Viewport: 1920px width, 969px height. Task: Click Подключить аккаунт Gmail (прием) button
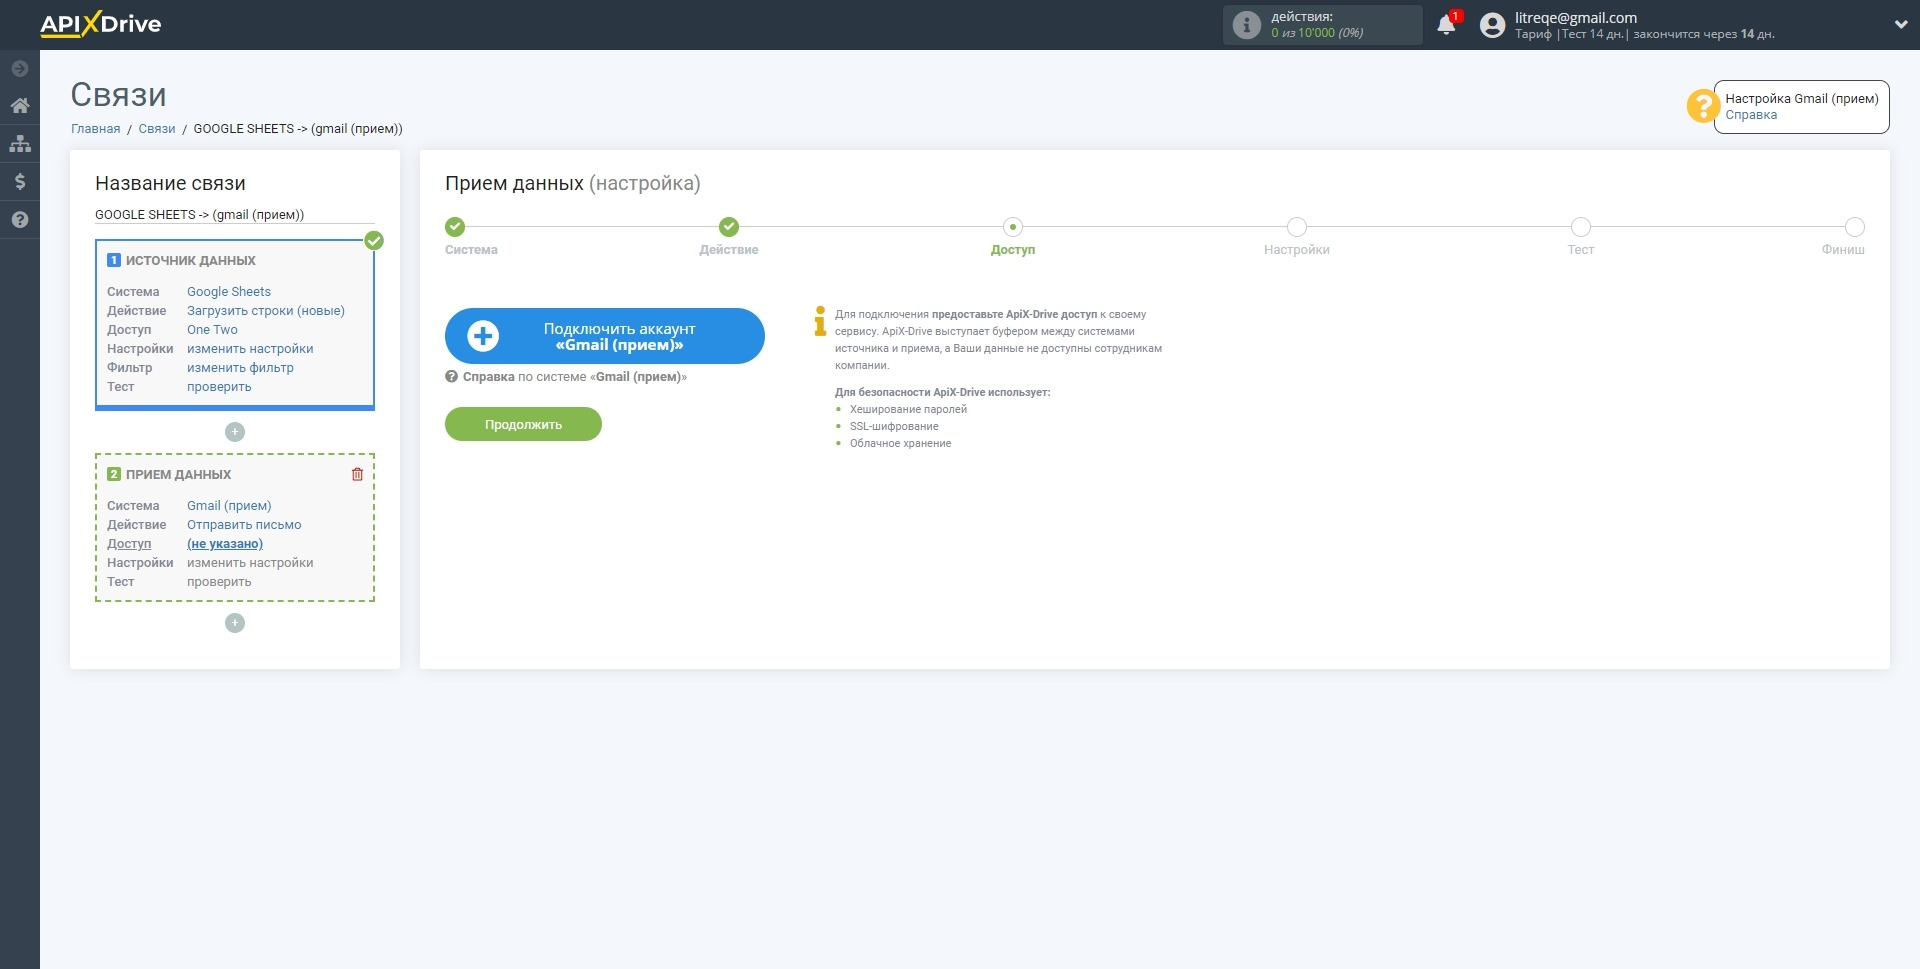pyautogui.click(x=605, y=336)
